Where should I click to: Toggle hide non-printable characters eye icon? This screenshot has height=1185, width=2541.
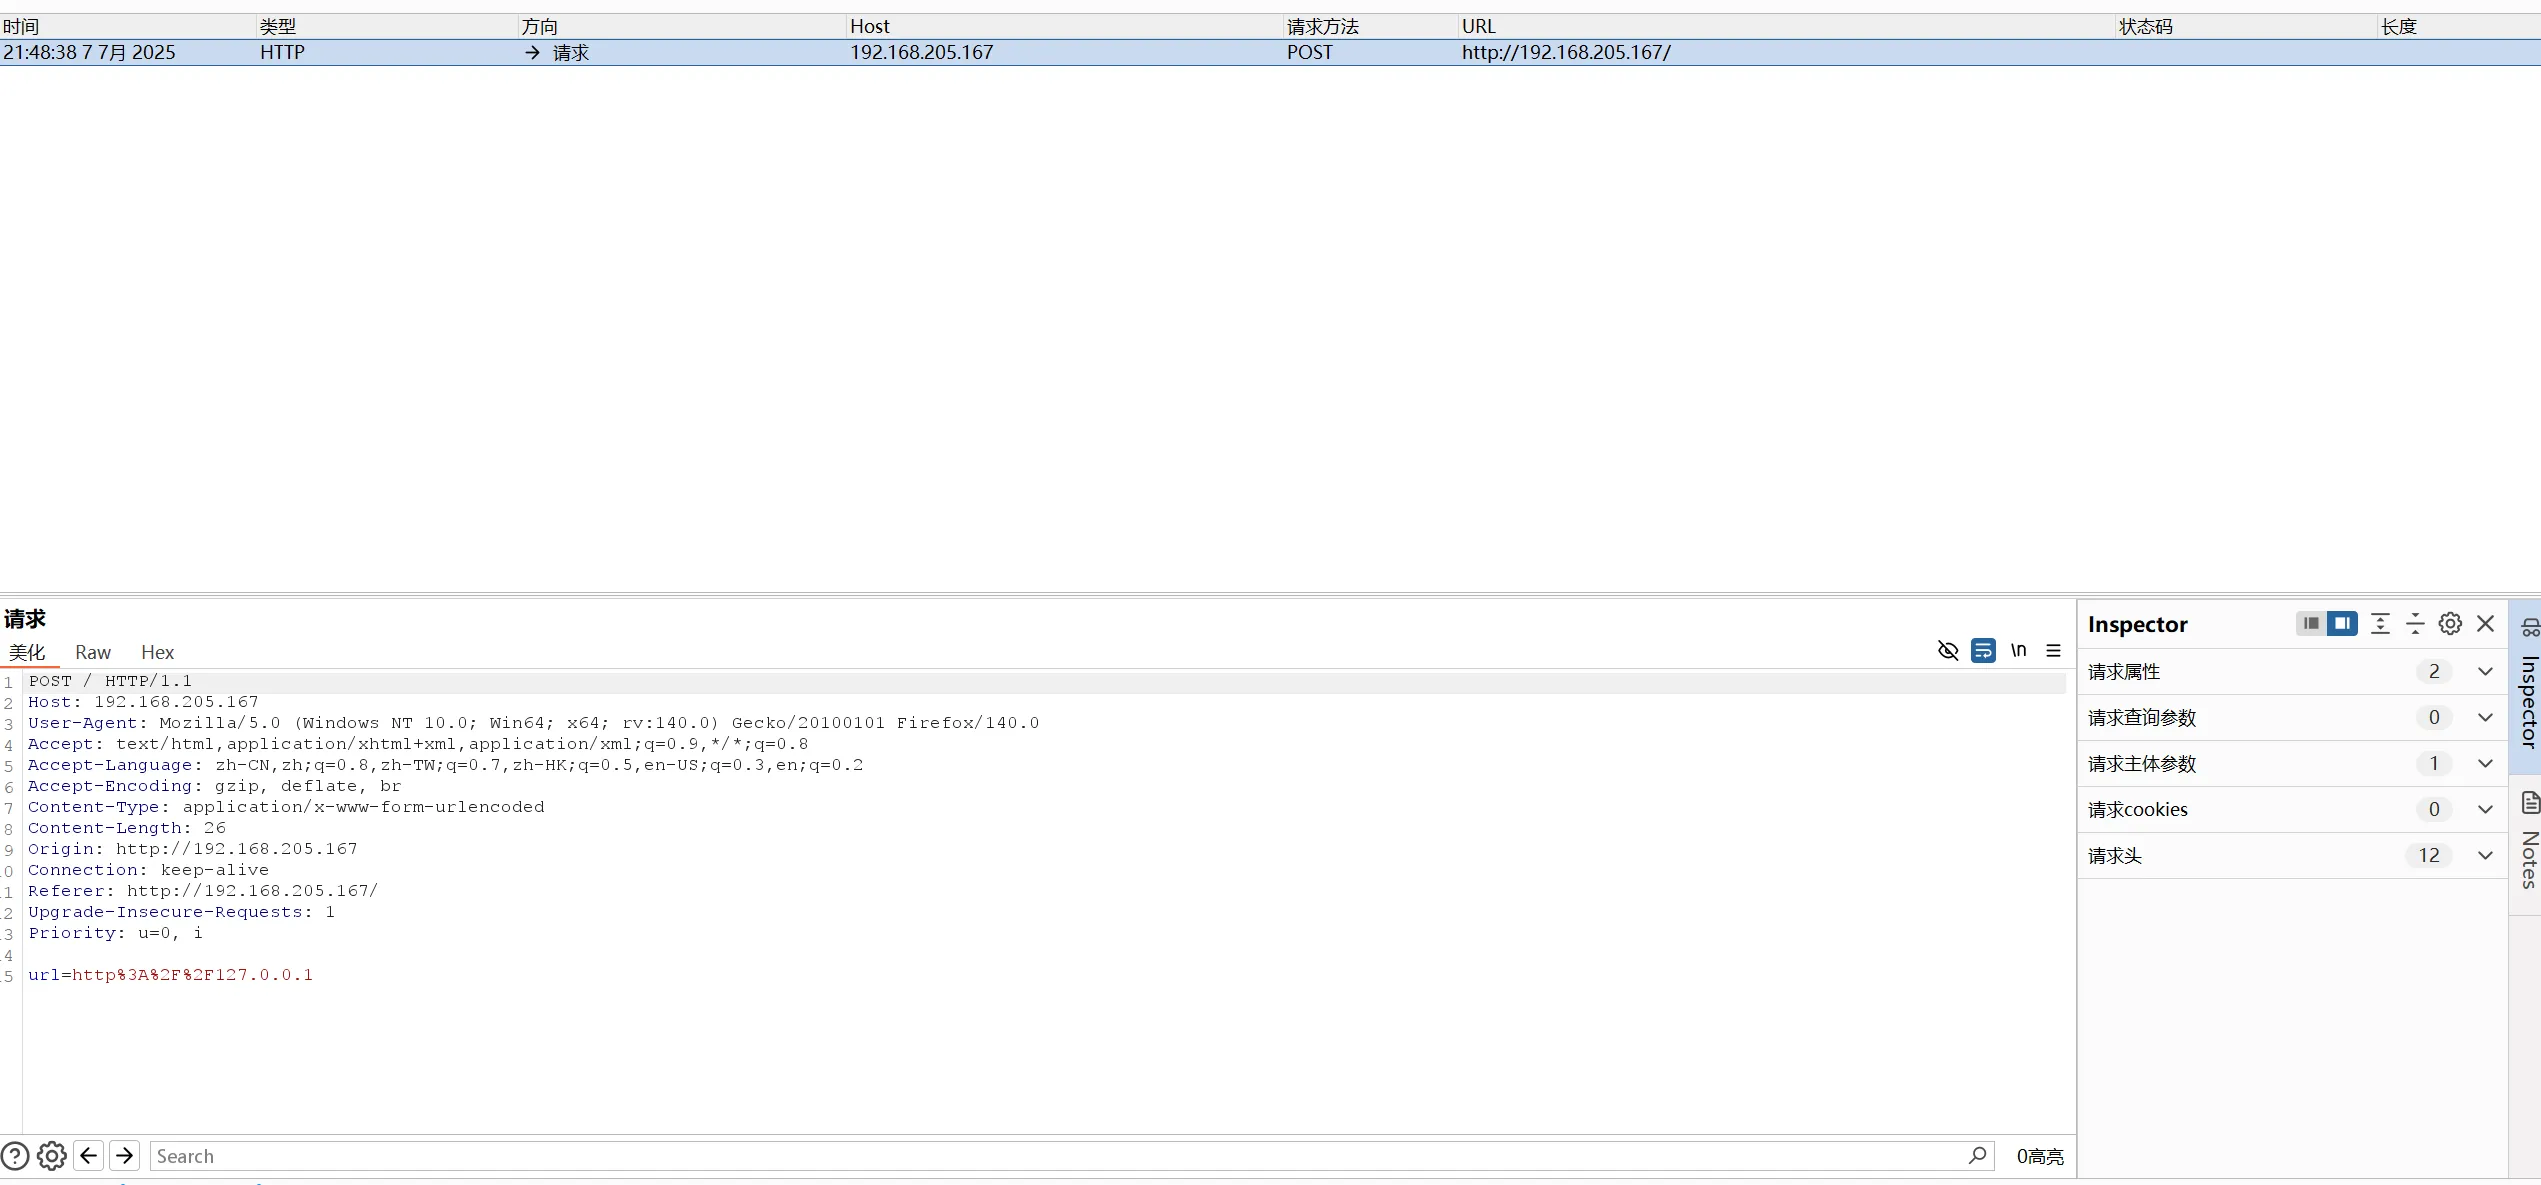pos(1947,651)
